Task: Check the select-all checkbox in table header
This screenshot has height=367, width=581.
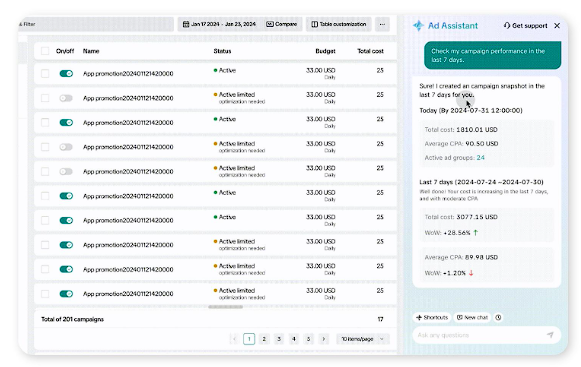Action: [45, 51]
